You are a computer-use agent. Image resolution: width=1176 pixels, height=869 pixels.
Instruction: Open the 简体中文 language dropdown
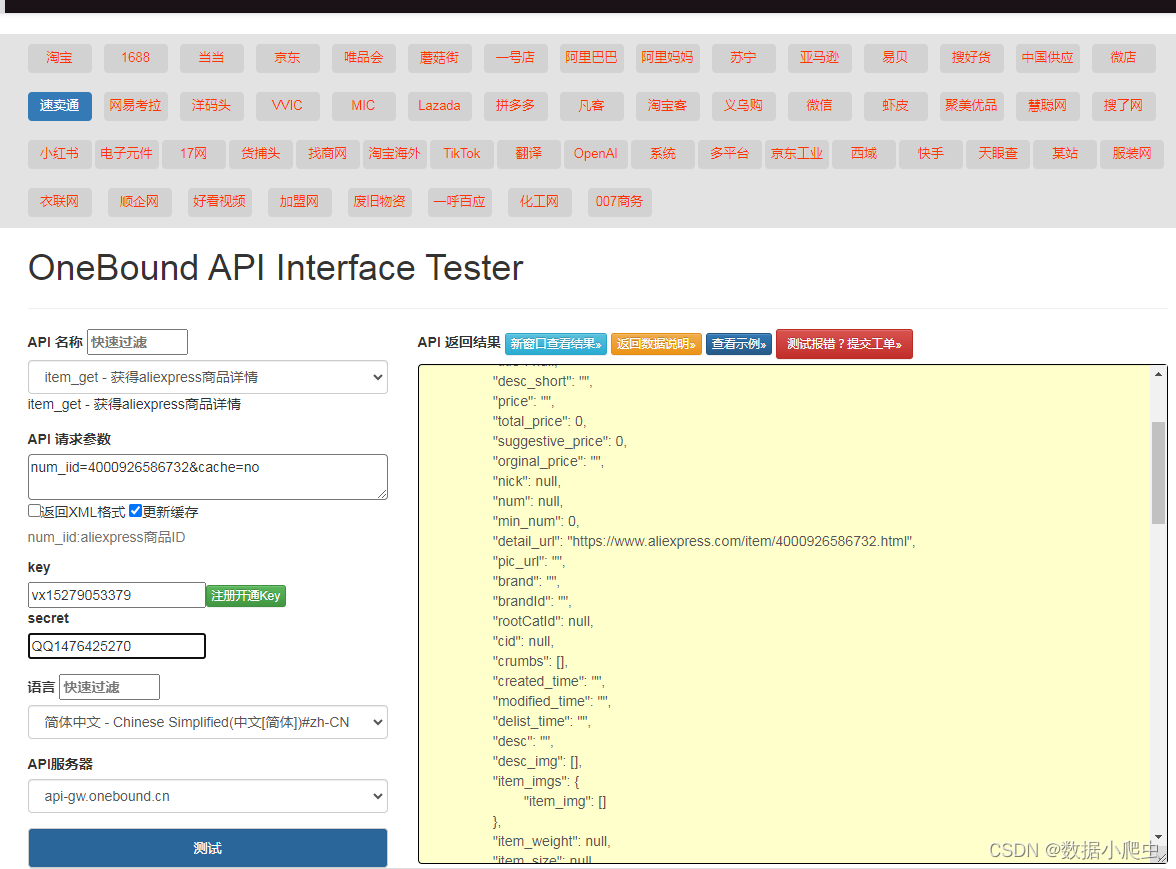click(x=208, y=722)
